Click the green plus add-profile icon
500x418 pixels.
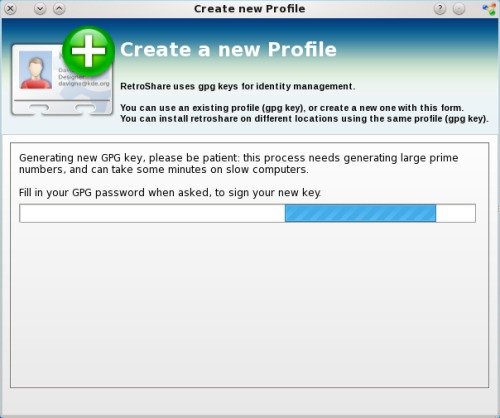pyautogui.click(x=88, y=51)
